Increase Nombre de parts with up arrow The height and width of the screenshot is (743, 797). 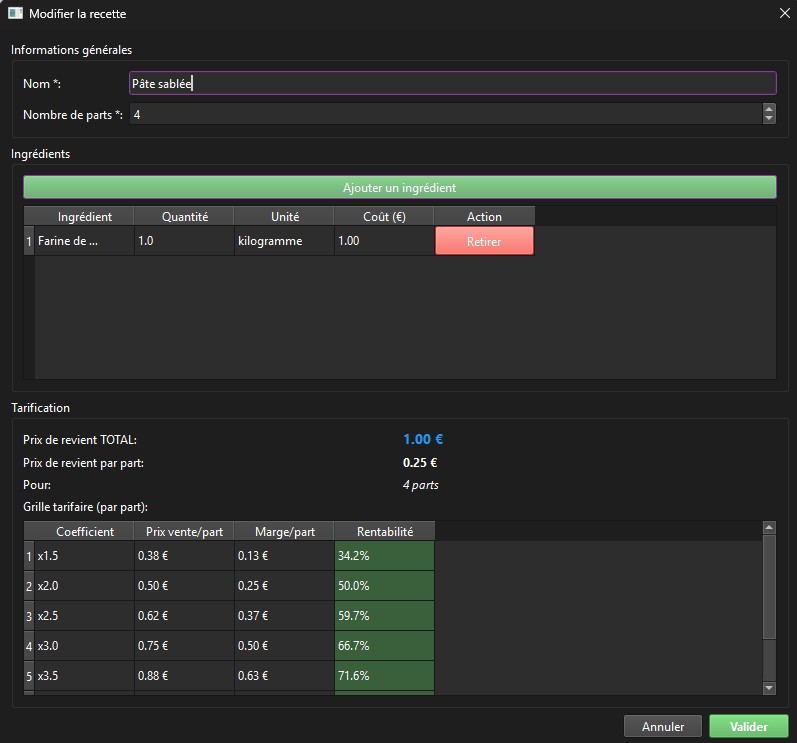point(768,110)
